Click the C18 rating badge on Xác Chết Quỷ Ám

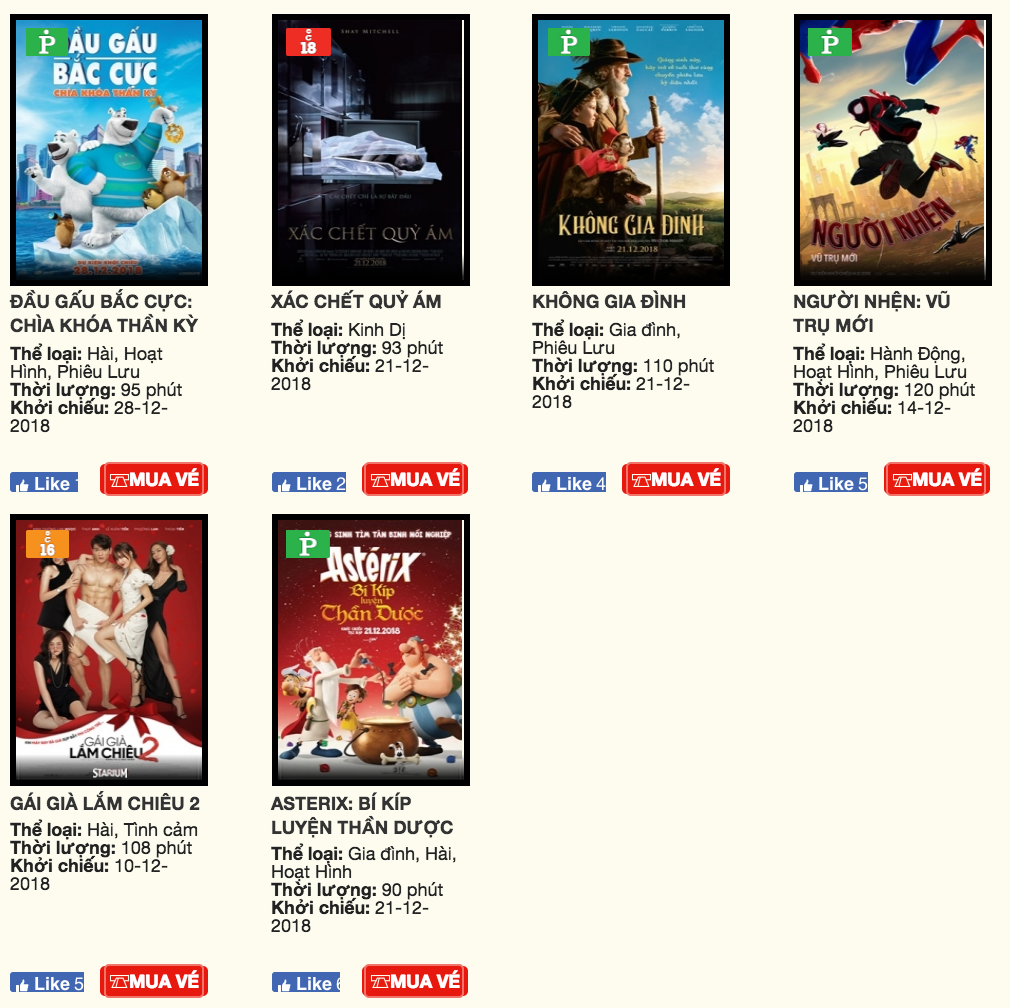pyautogui.click(x=309, y=43)
